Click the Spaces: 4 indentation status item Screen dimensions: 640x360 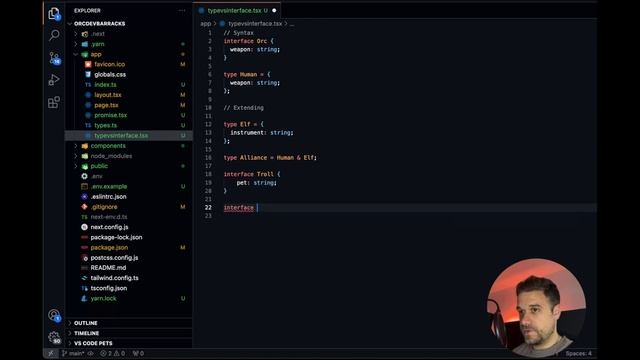(578, 353)
